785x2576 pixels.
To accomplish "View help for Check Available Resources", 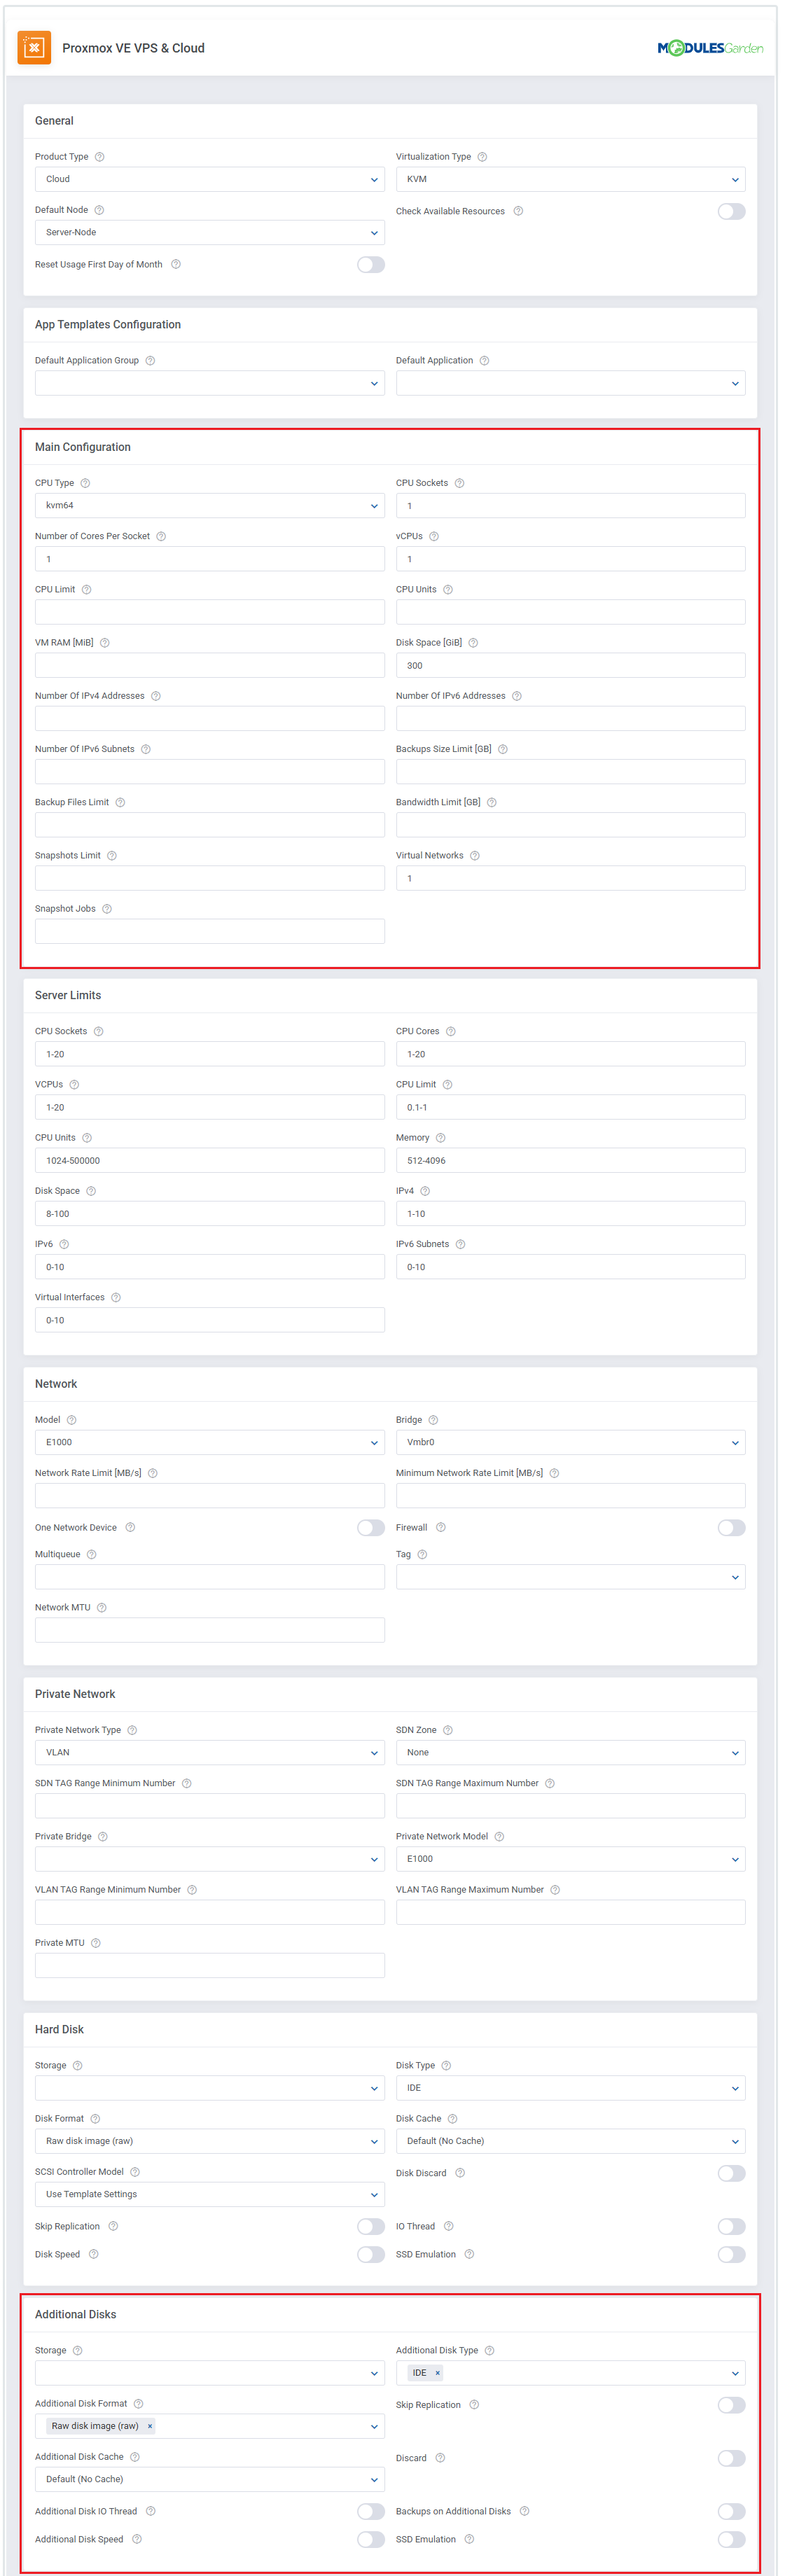I will pos(518,211).
